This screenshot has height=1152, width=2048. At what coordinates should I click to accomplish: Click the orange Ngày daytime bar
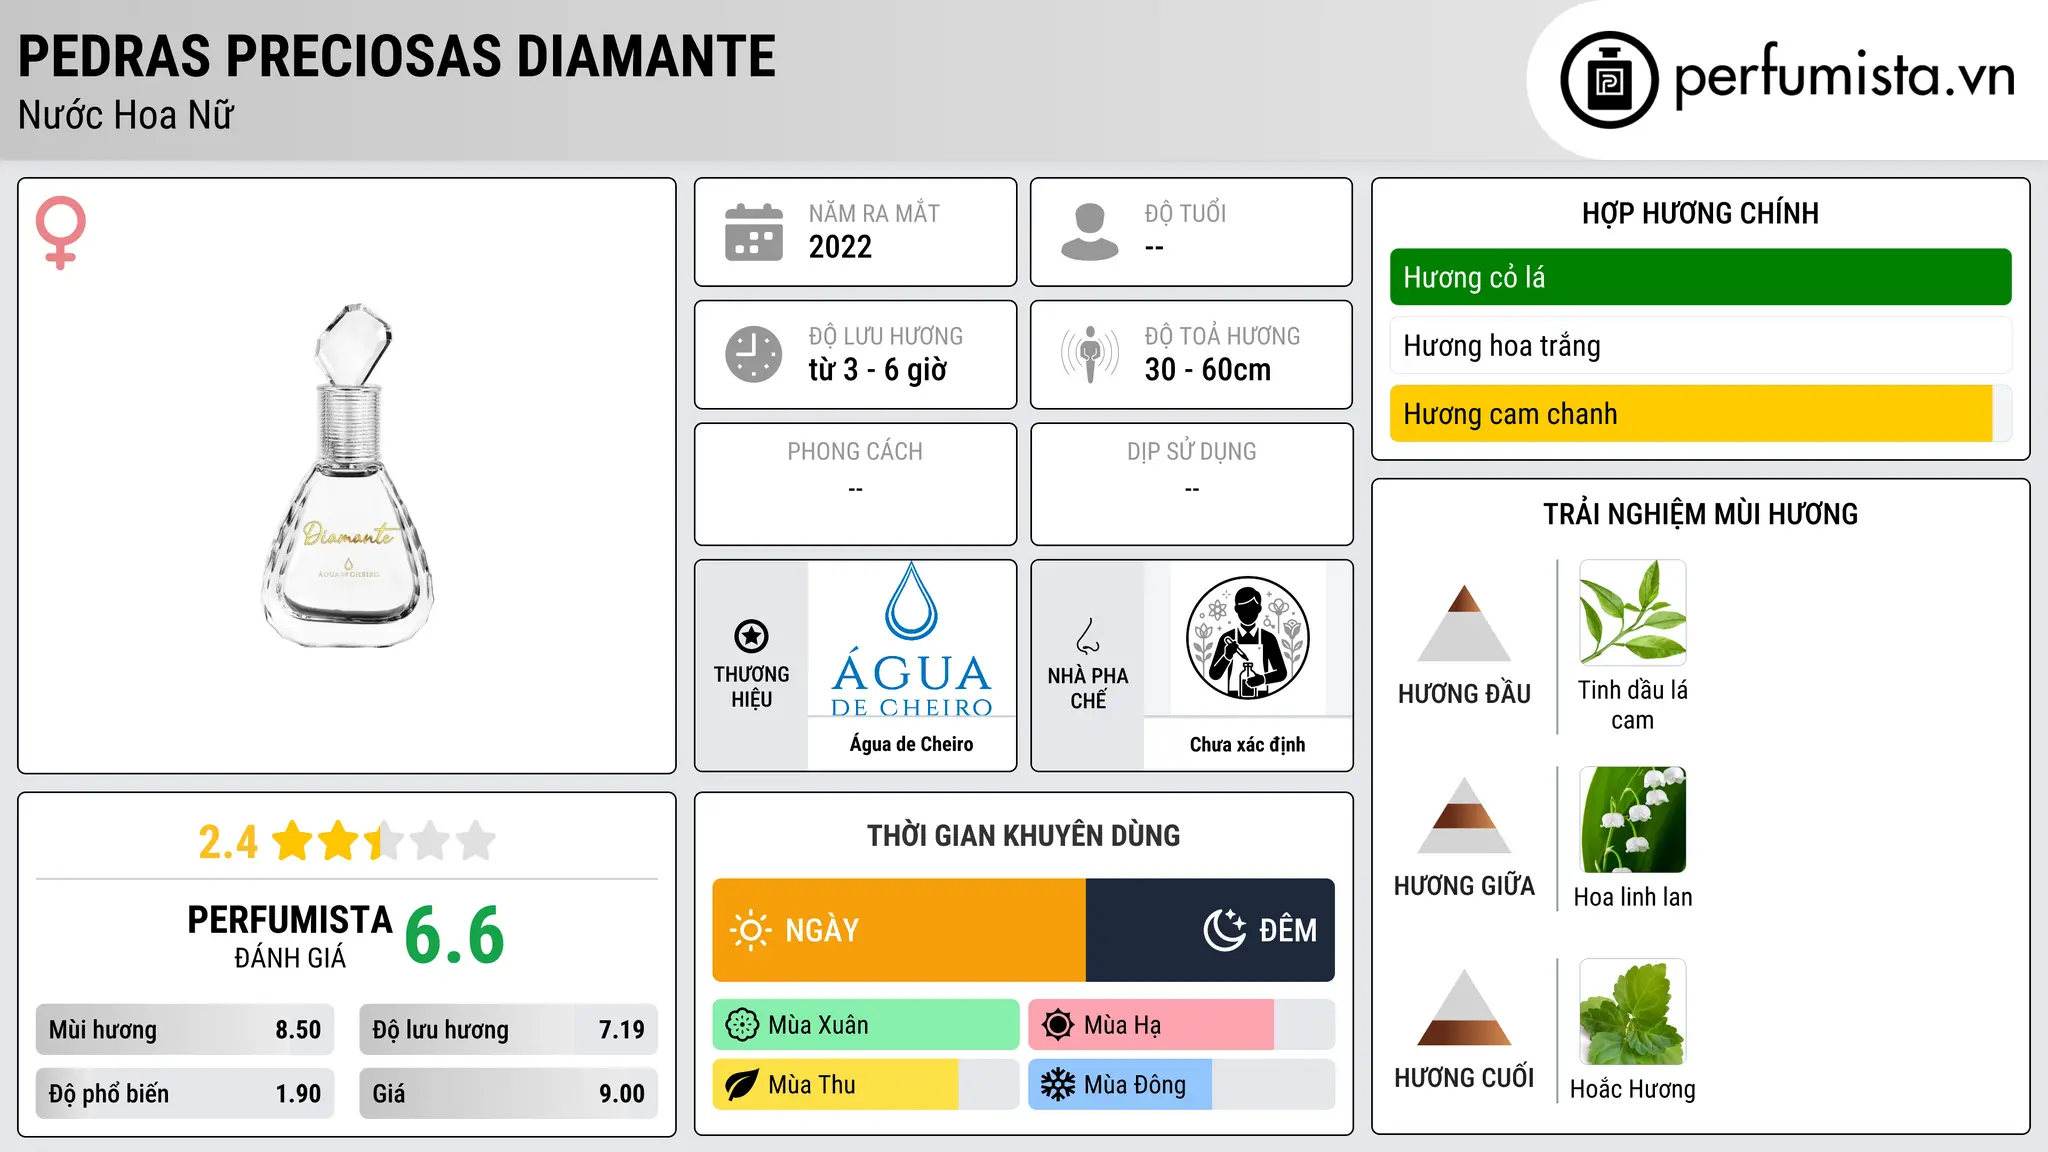(x=899, y=930)
